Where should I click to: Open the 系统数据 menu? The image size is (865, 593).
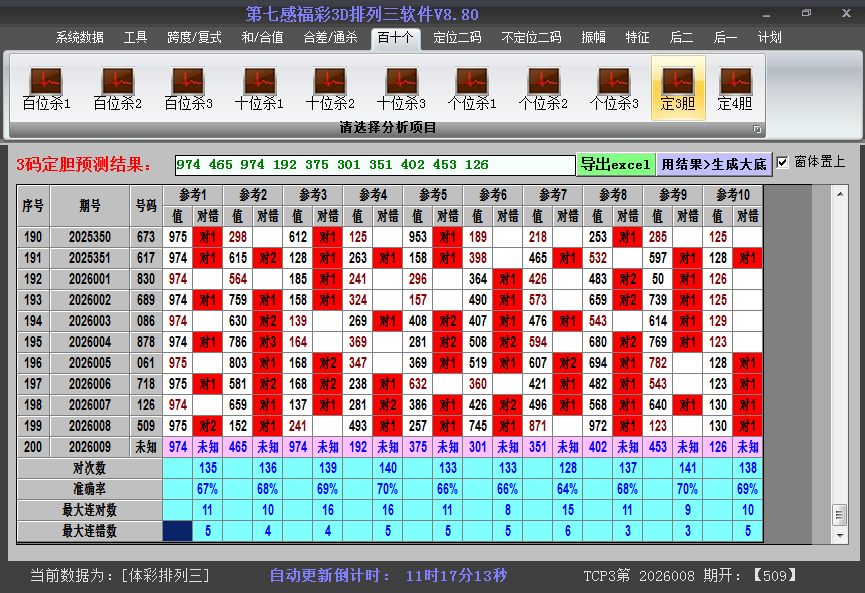pyautogui.click(x=80, y=37)
